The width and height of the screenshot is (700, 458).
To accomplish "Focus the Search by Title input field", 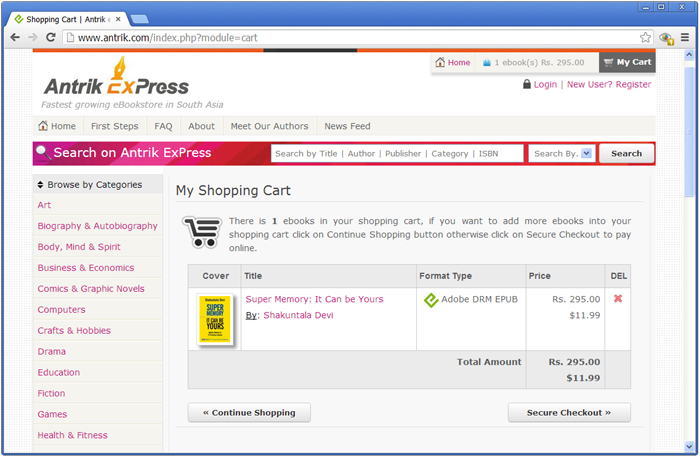I will 397,154.
